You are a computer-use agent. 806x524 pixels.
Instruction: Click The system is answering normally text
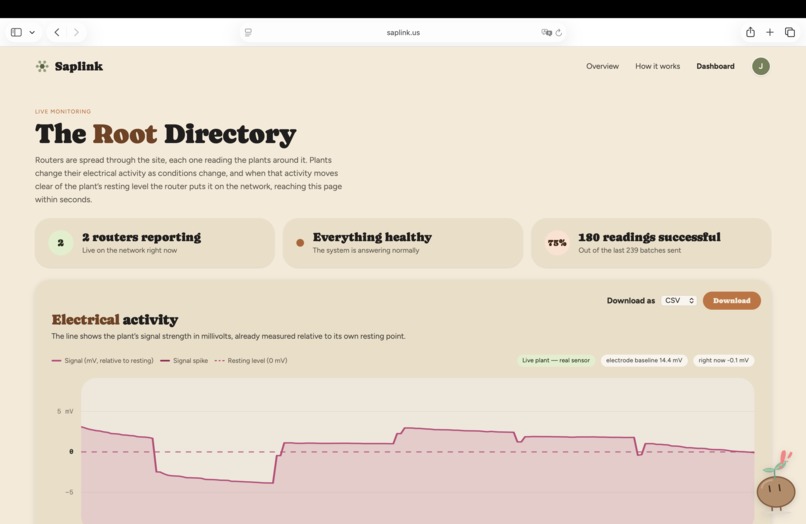click(x=366, y=250)
